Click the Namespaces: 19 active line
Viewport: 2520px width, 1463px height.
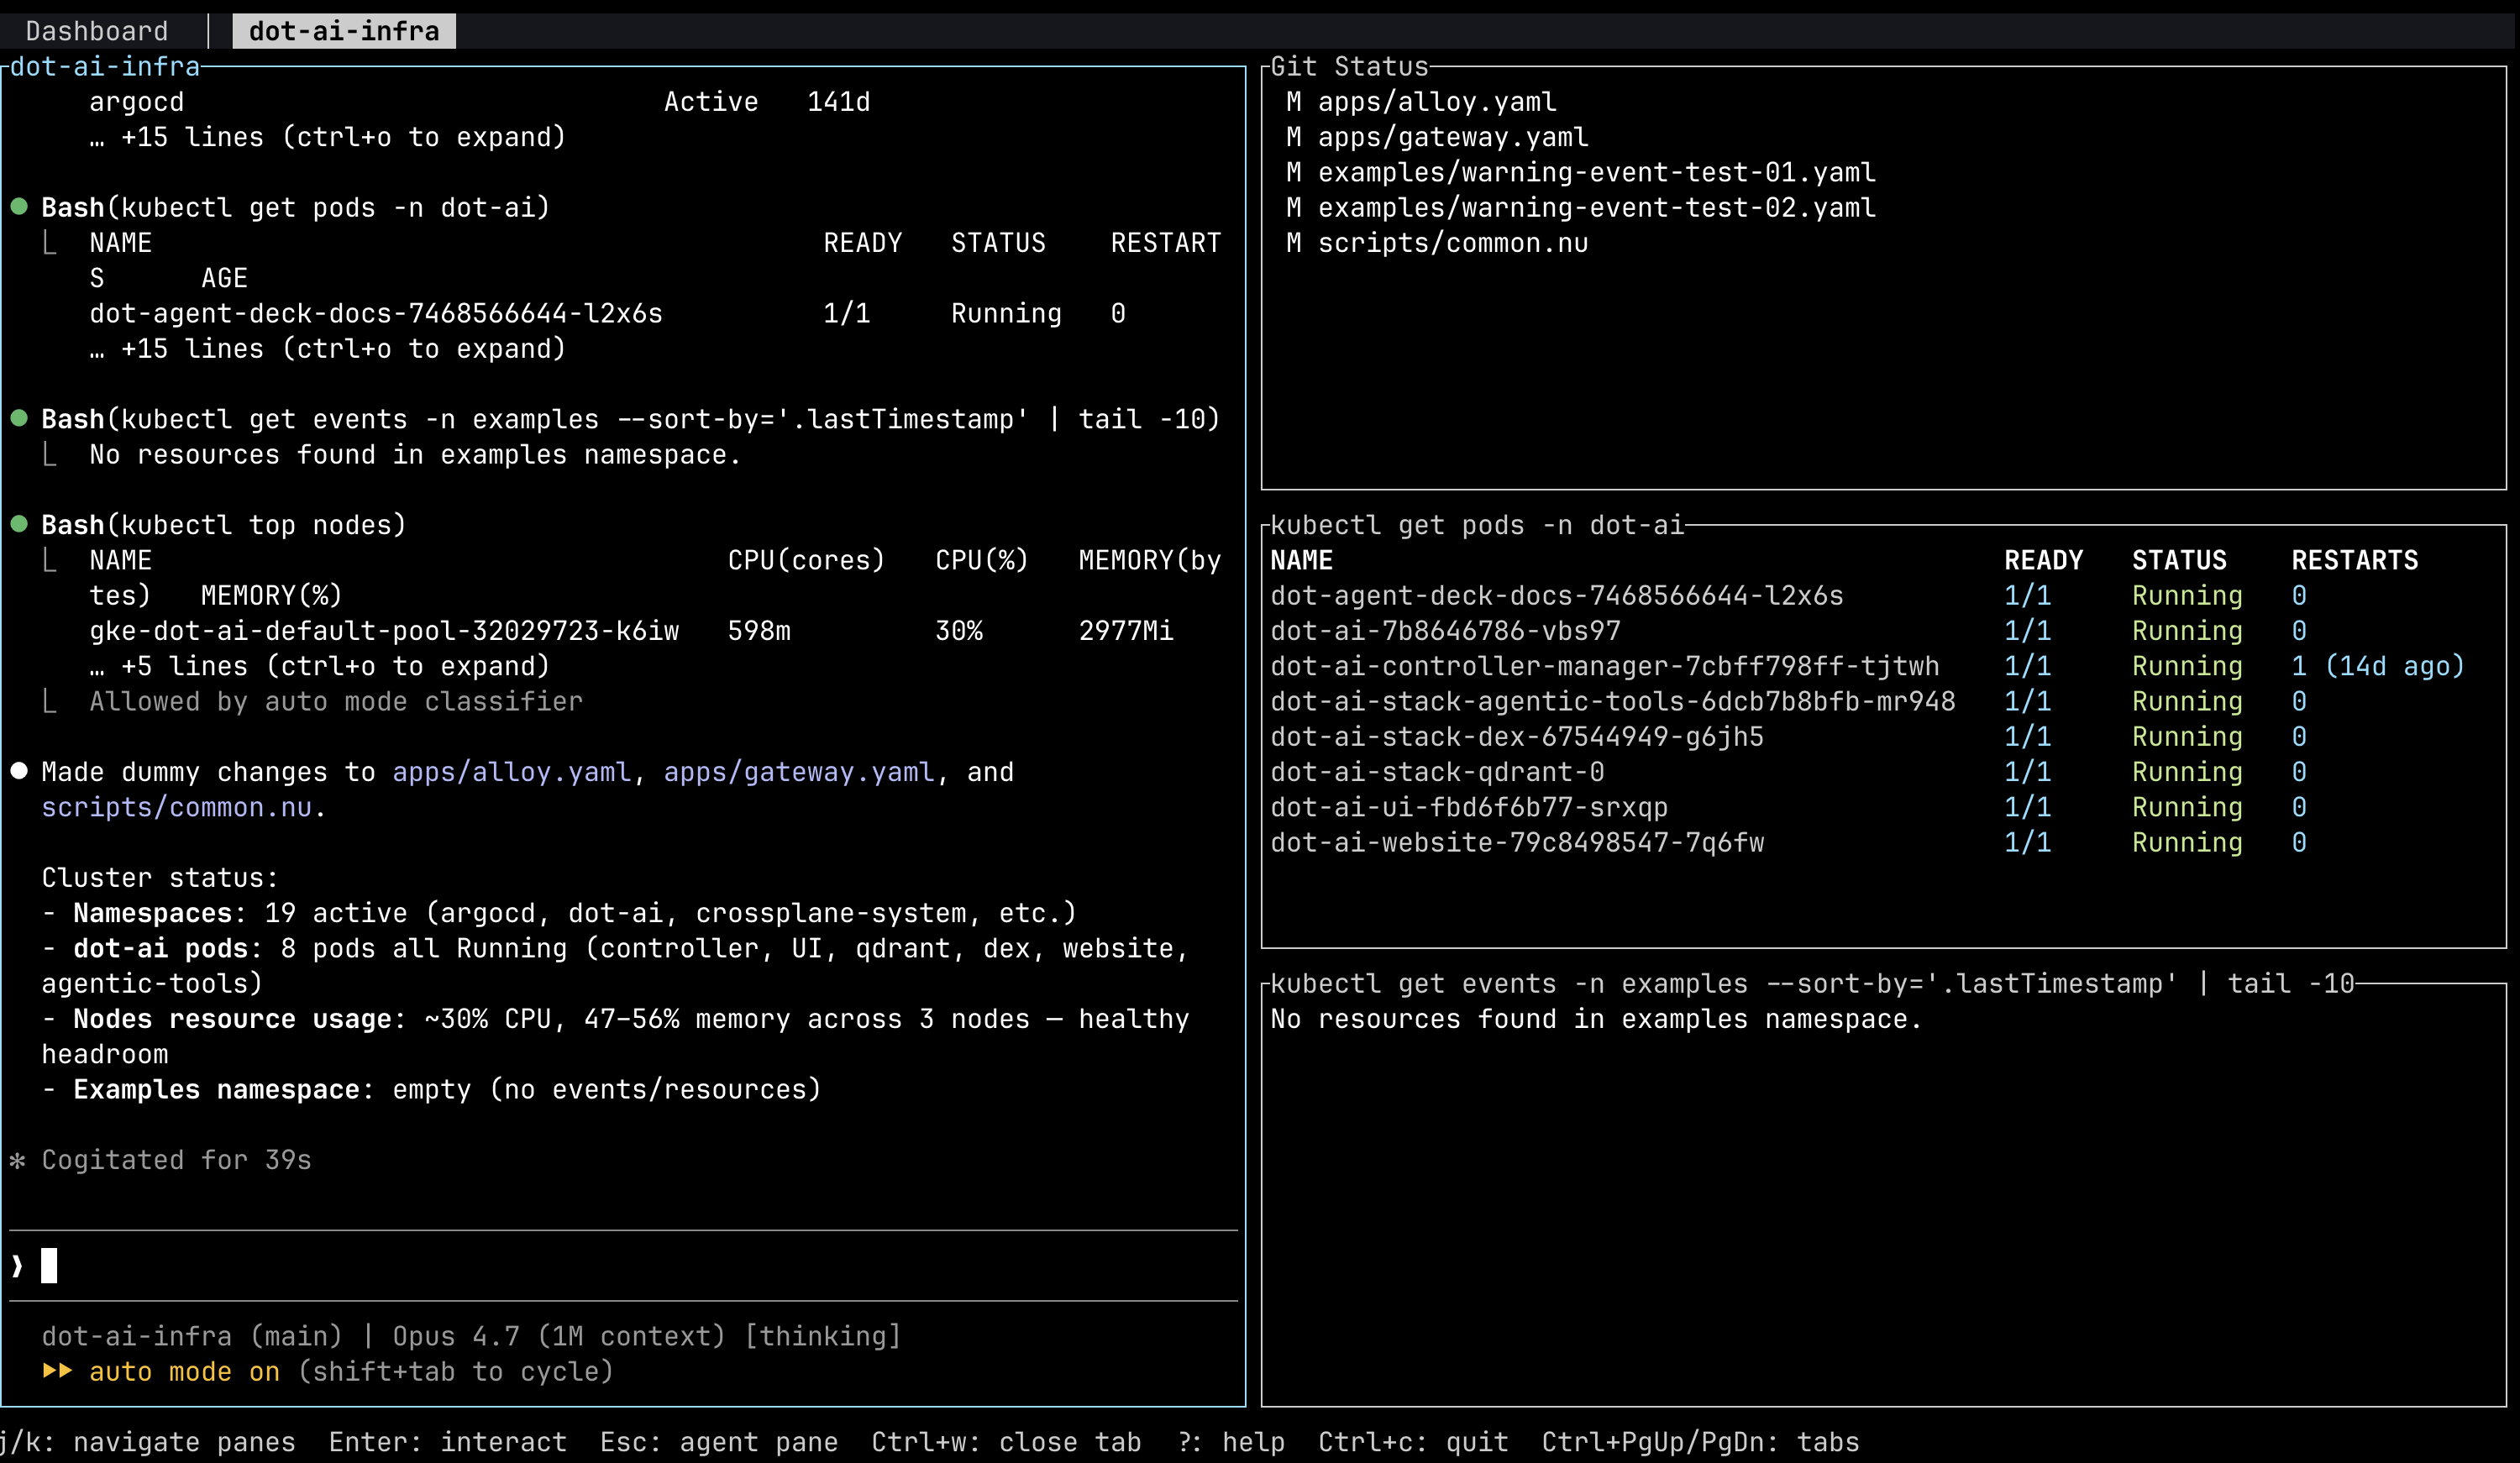559,913
